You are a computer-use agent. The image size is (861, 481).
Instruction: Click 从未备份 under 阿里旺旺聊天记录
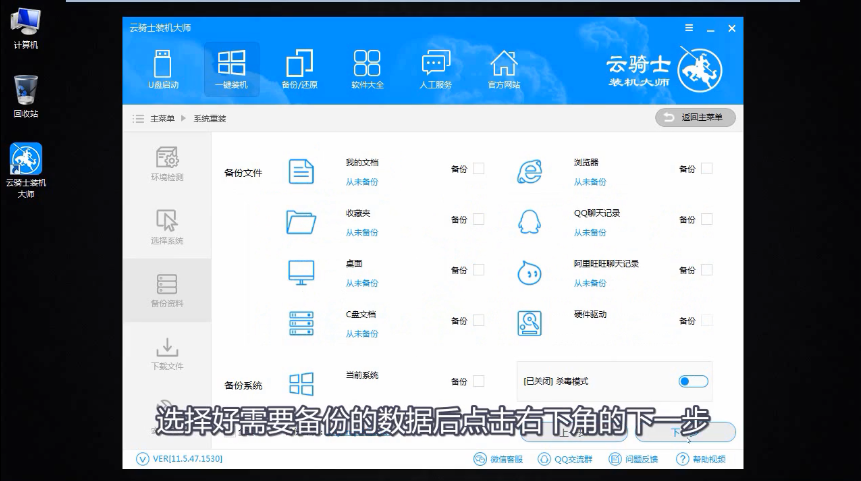click(590, 283)
